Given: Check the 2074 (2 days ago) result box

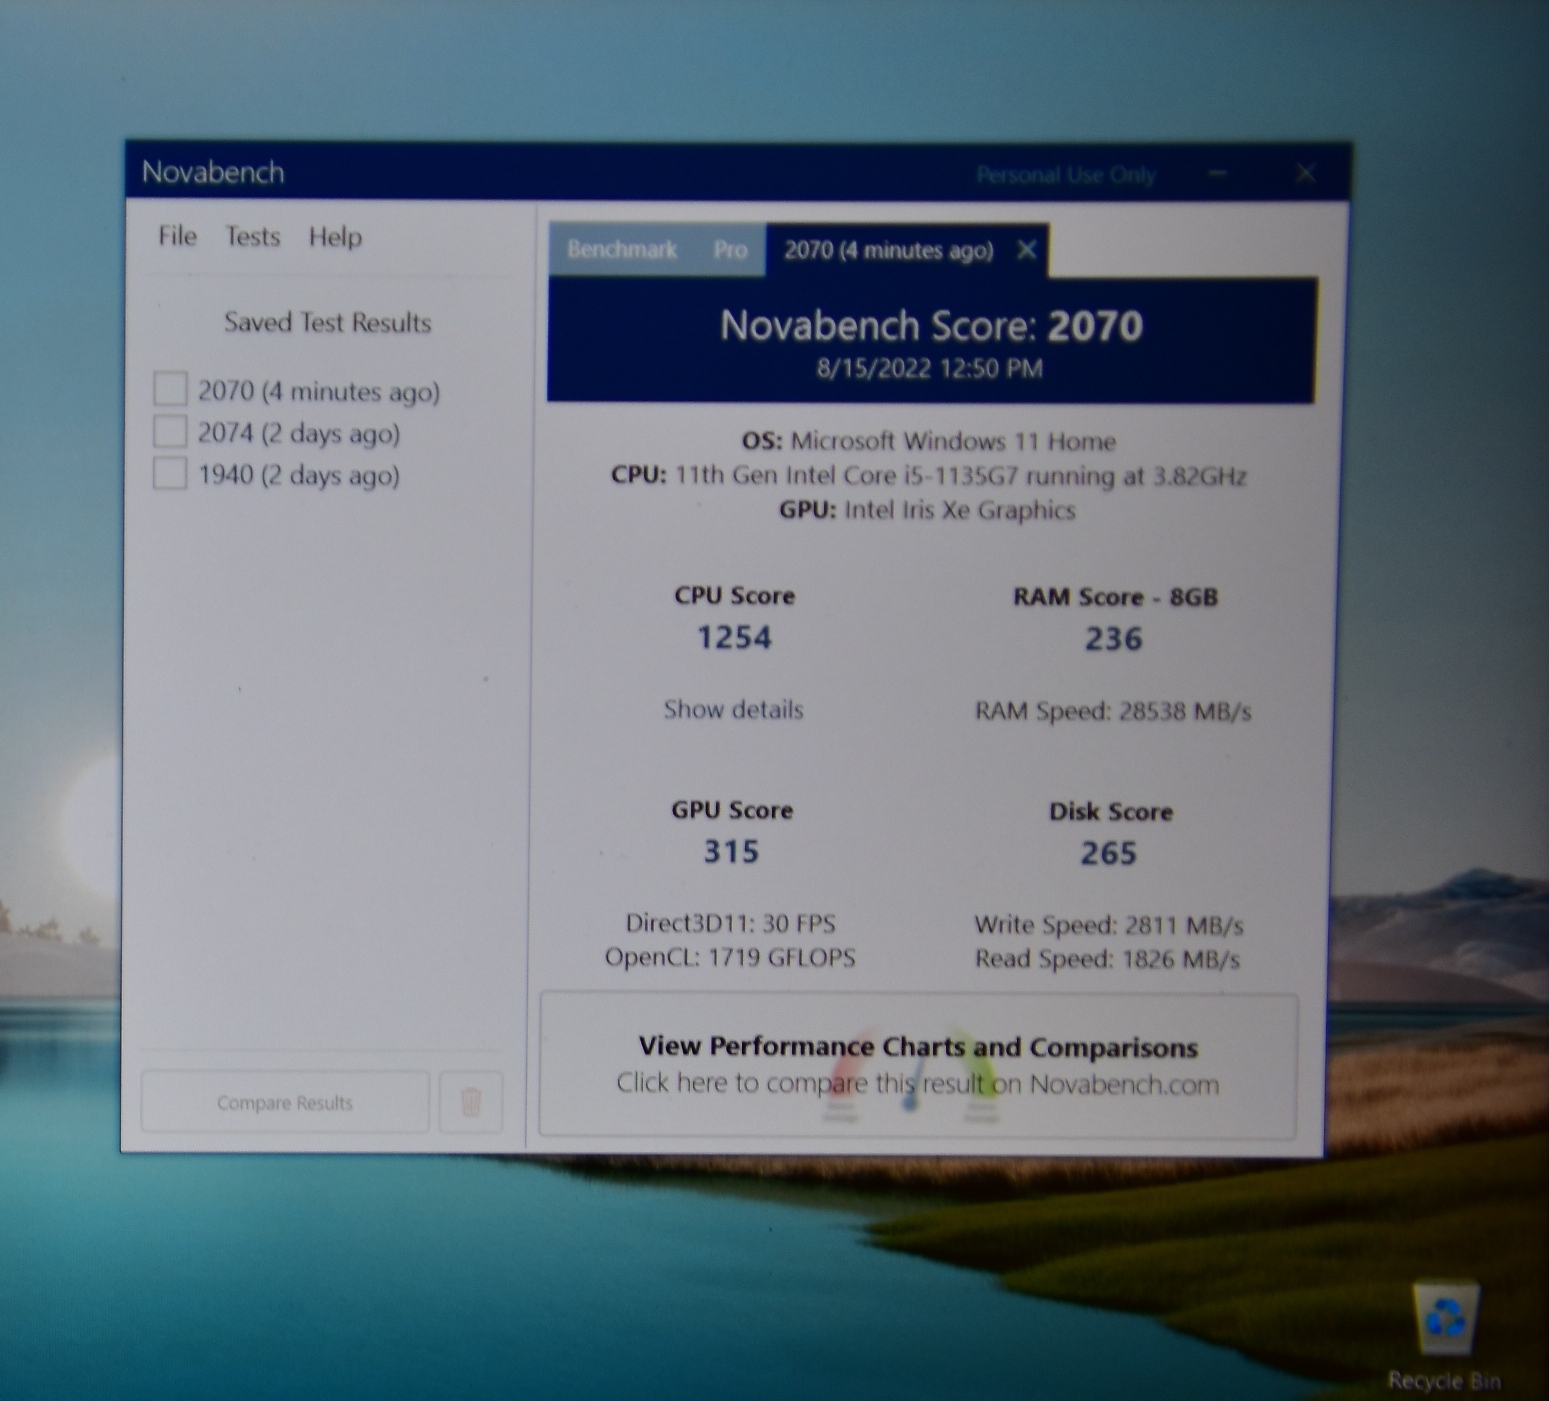Looking at the screenshot, I should [170, 431].
